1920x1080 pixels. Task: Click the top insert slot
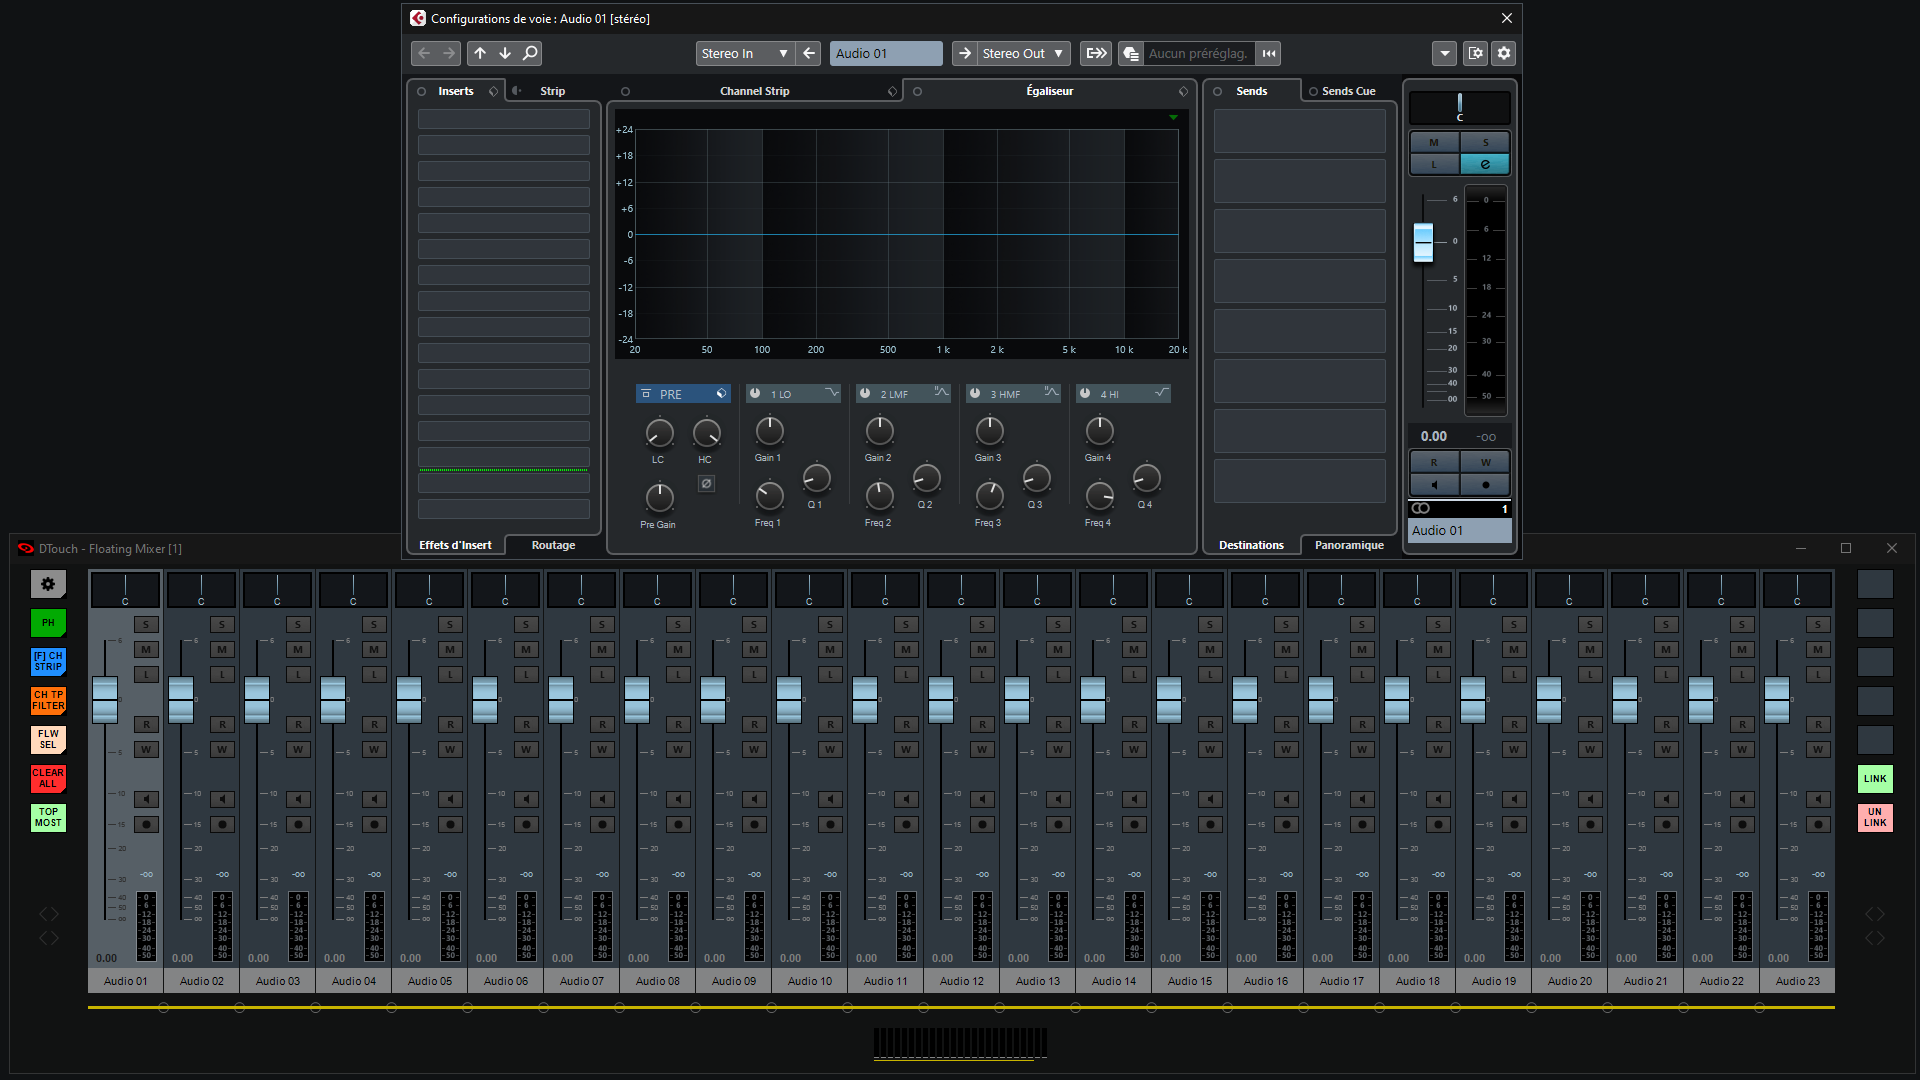point(503,119)
